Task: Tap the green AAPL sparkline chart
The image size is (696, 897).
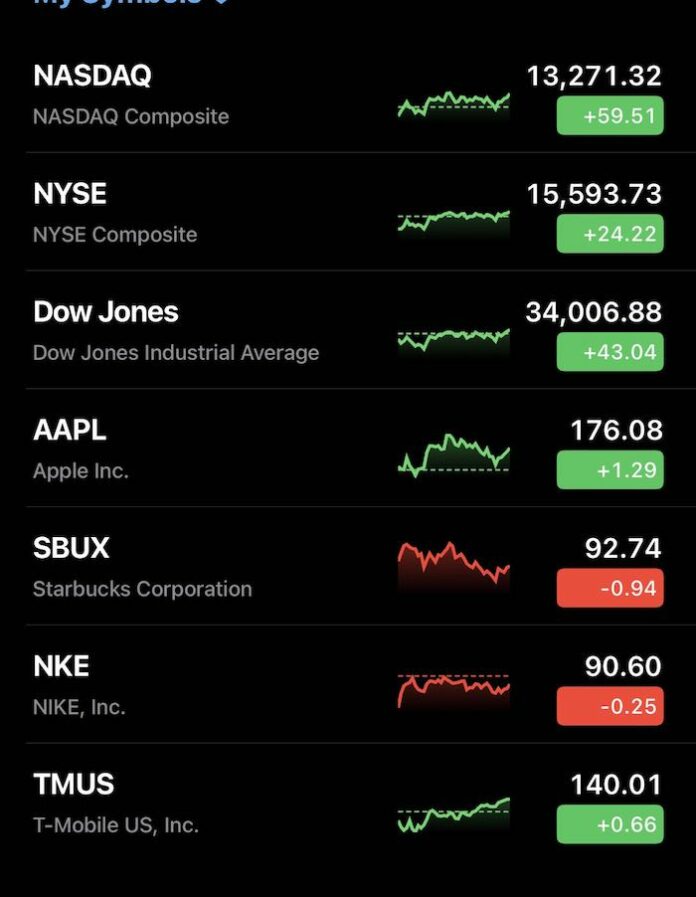Action: [x=453, y=454]
